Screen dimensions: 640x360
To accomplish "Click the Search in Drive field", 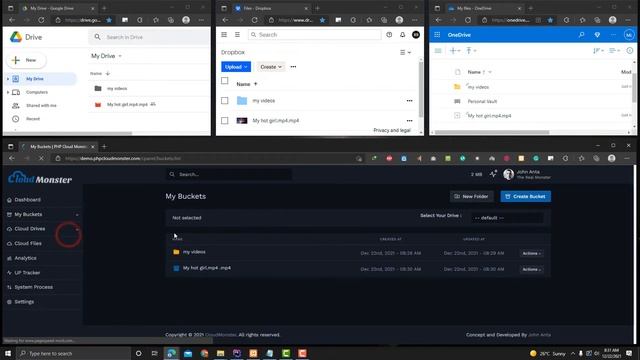I will tap(149, 37).
